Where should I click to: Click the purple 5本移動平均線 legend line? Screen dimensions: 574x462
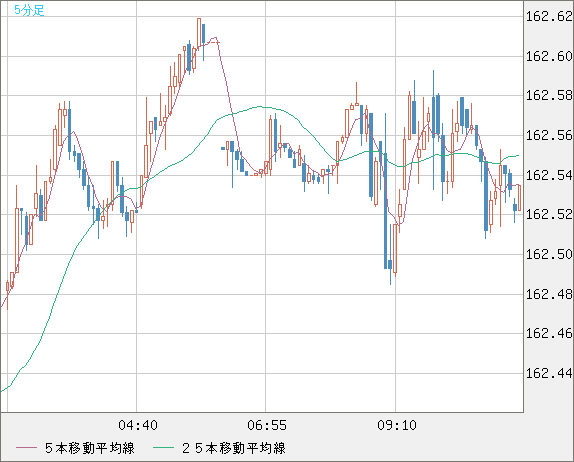[26, 448]
